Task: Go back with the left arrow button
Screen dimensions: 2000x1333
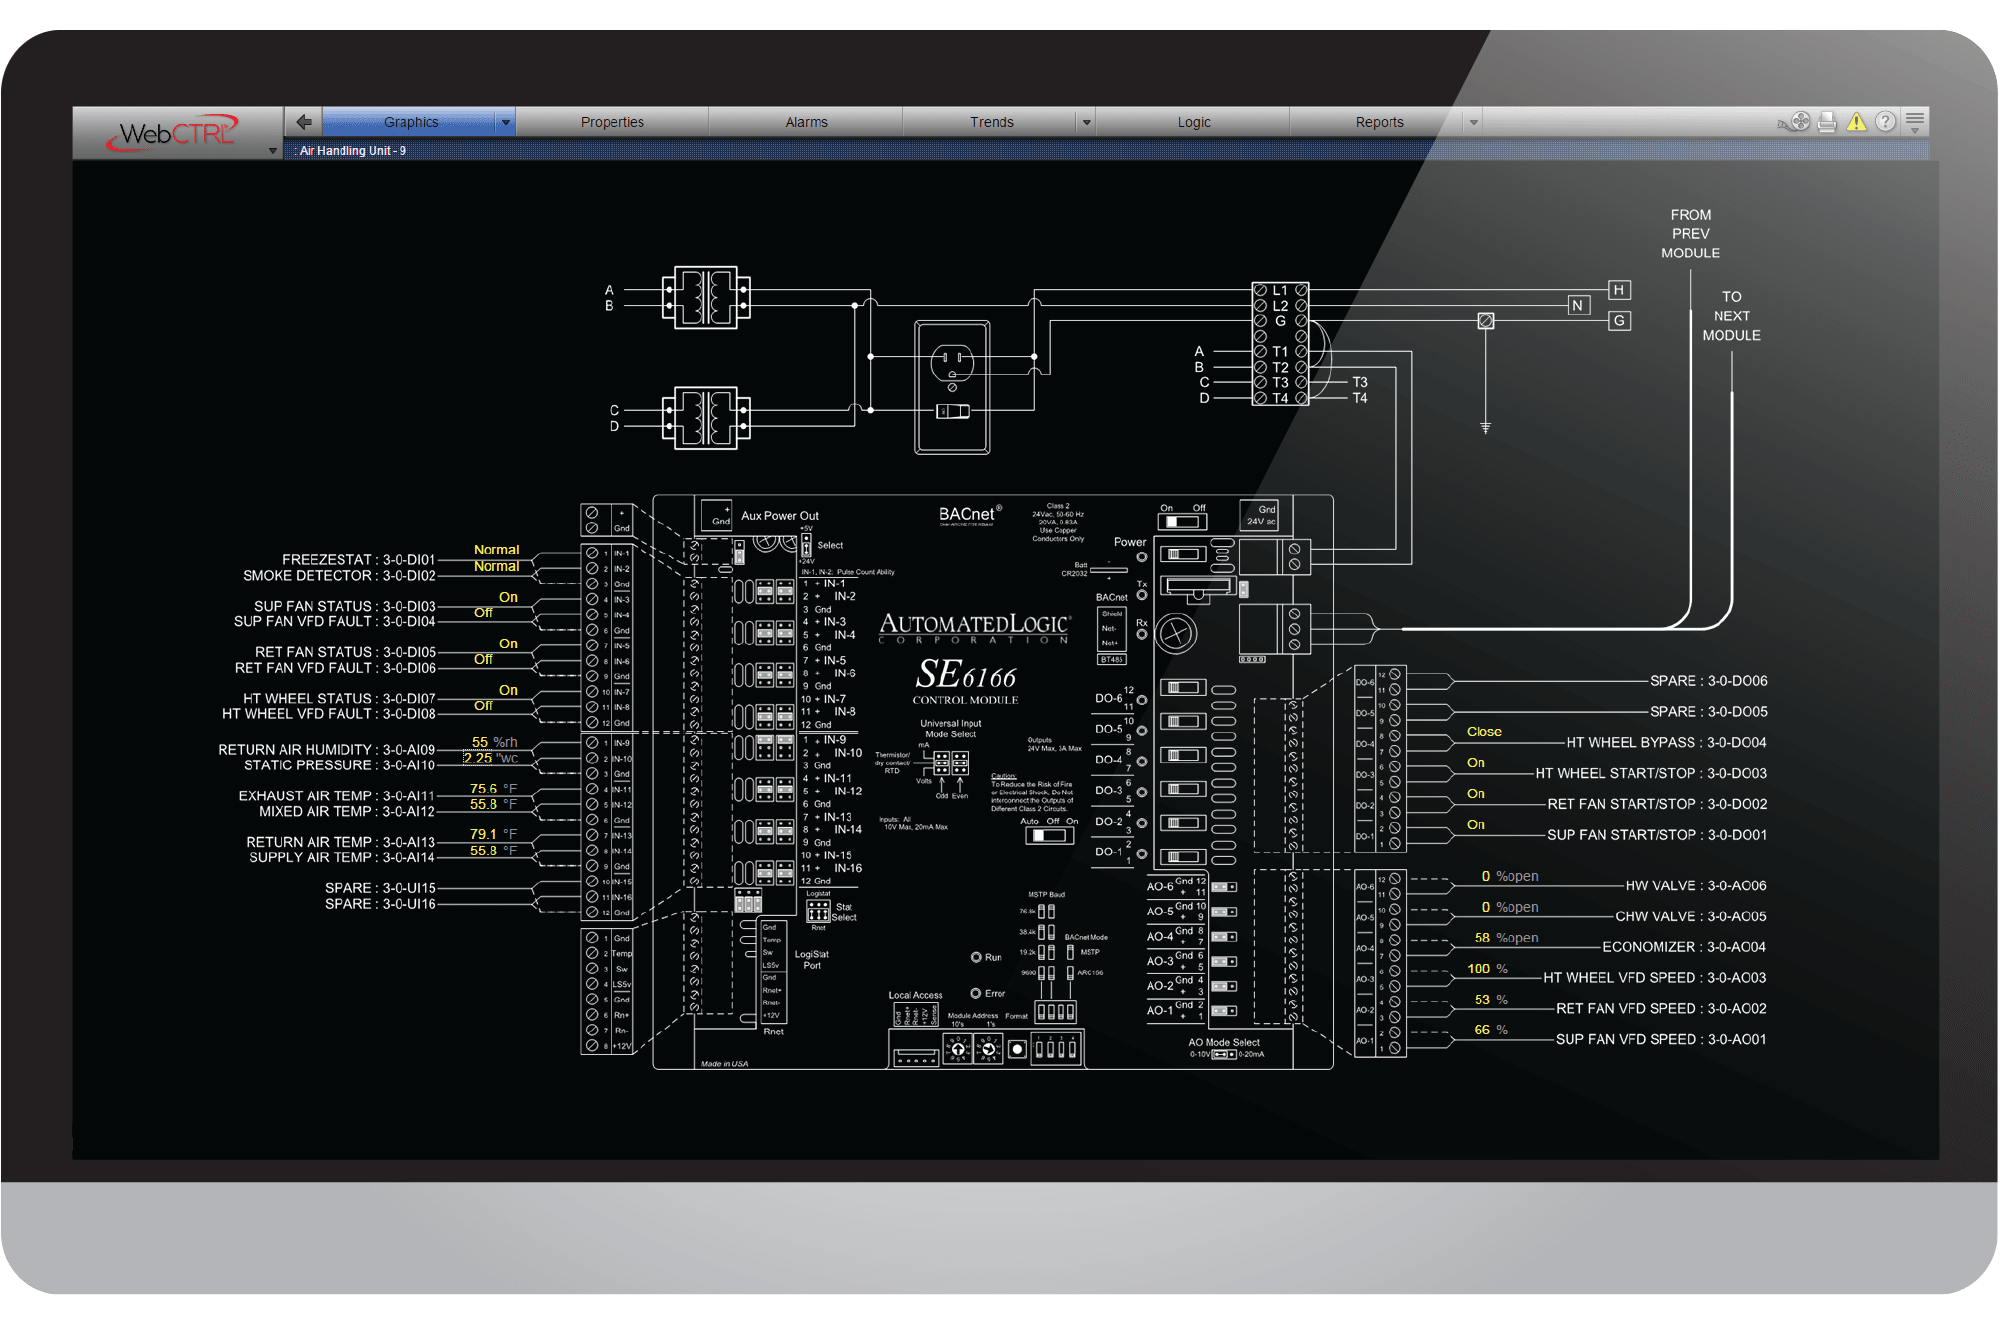Action: [303, 122]
